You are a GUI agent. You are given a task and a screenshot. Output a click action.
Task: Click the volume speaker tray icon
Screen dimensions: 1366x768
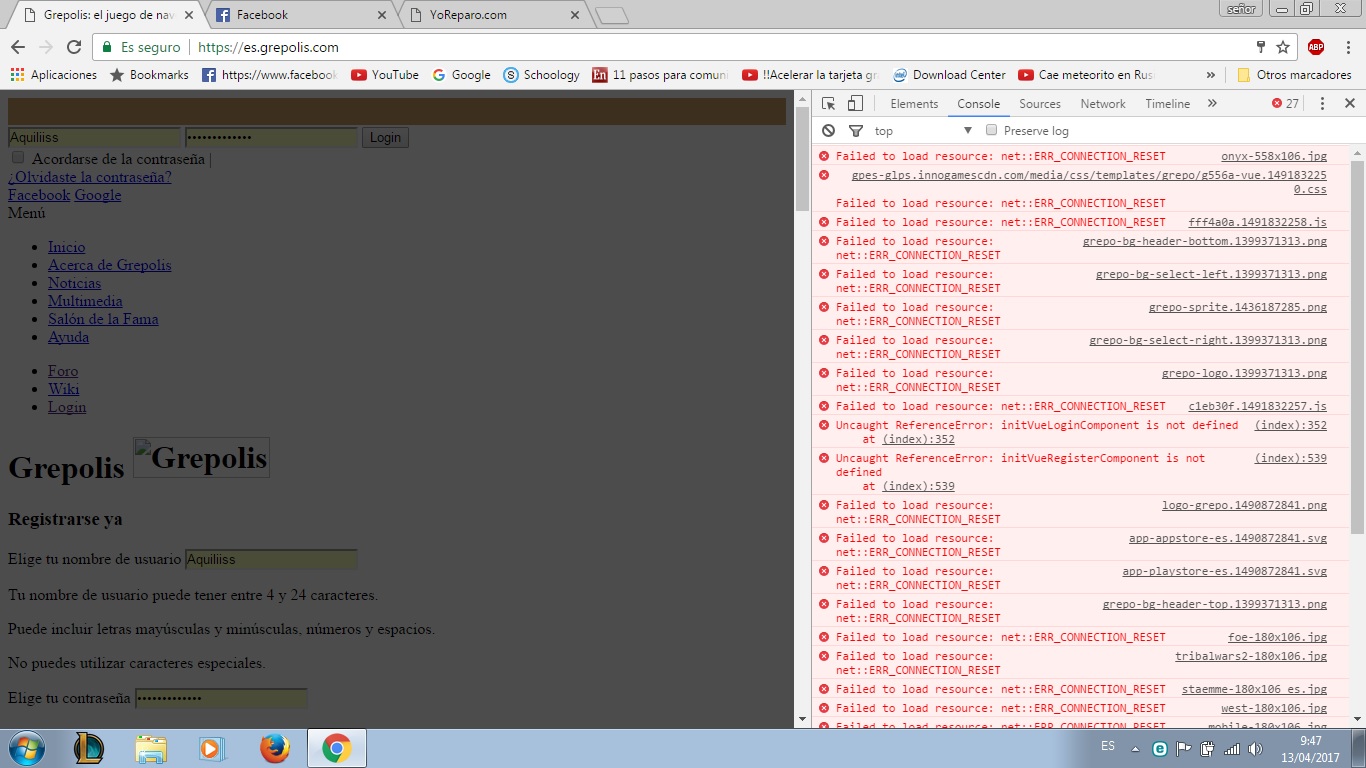point(1256,748)
